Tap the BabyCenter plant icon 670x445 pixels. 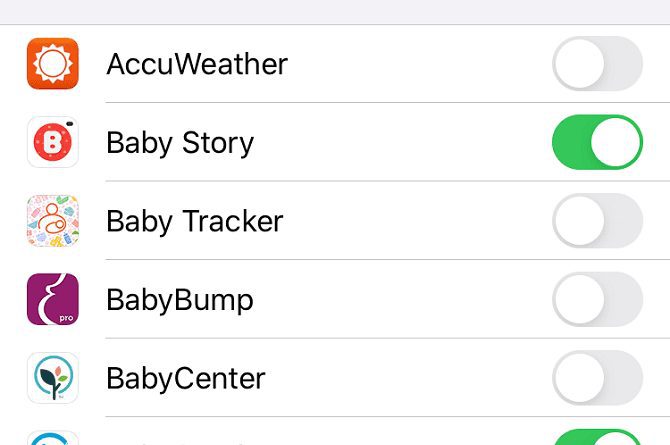[x=53, y=378]
